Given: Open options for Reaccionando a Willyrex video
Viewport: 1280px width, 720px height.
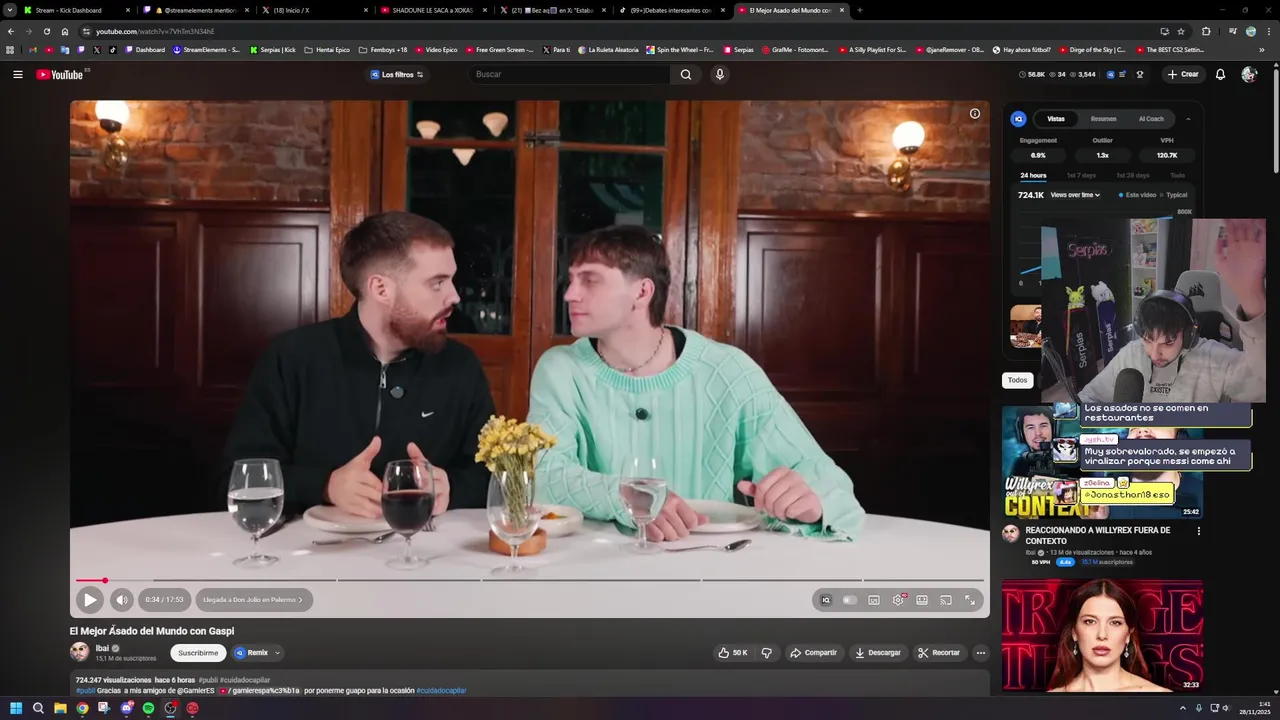Looking at the screenshot, I should (1199, 531).
